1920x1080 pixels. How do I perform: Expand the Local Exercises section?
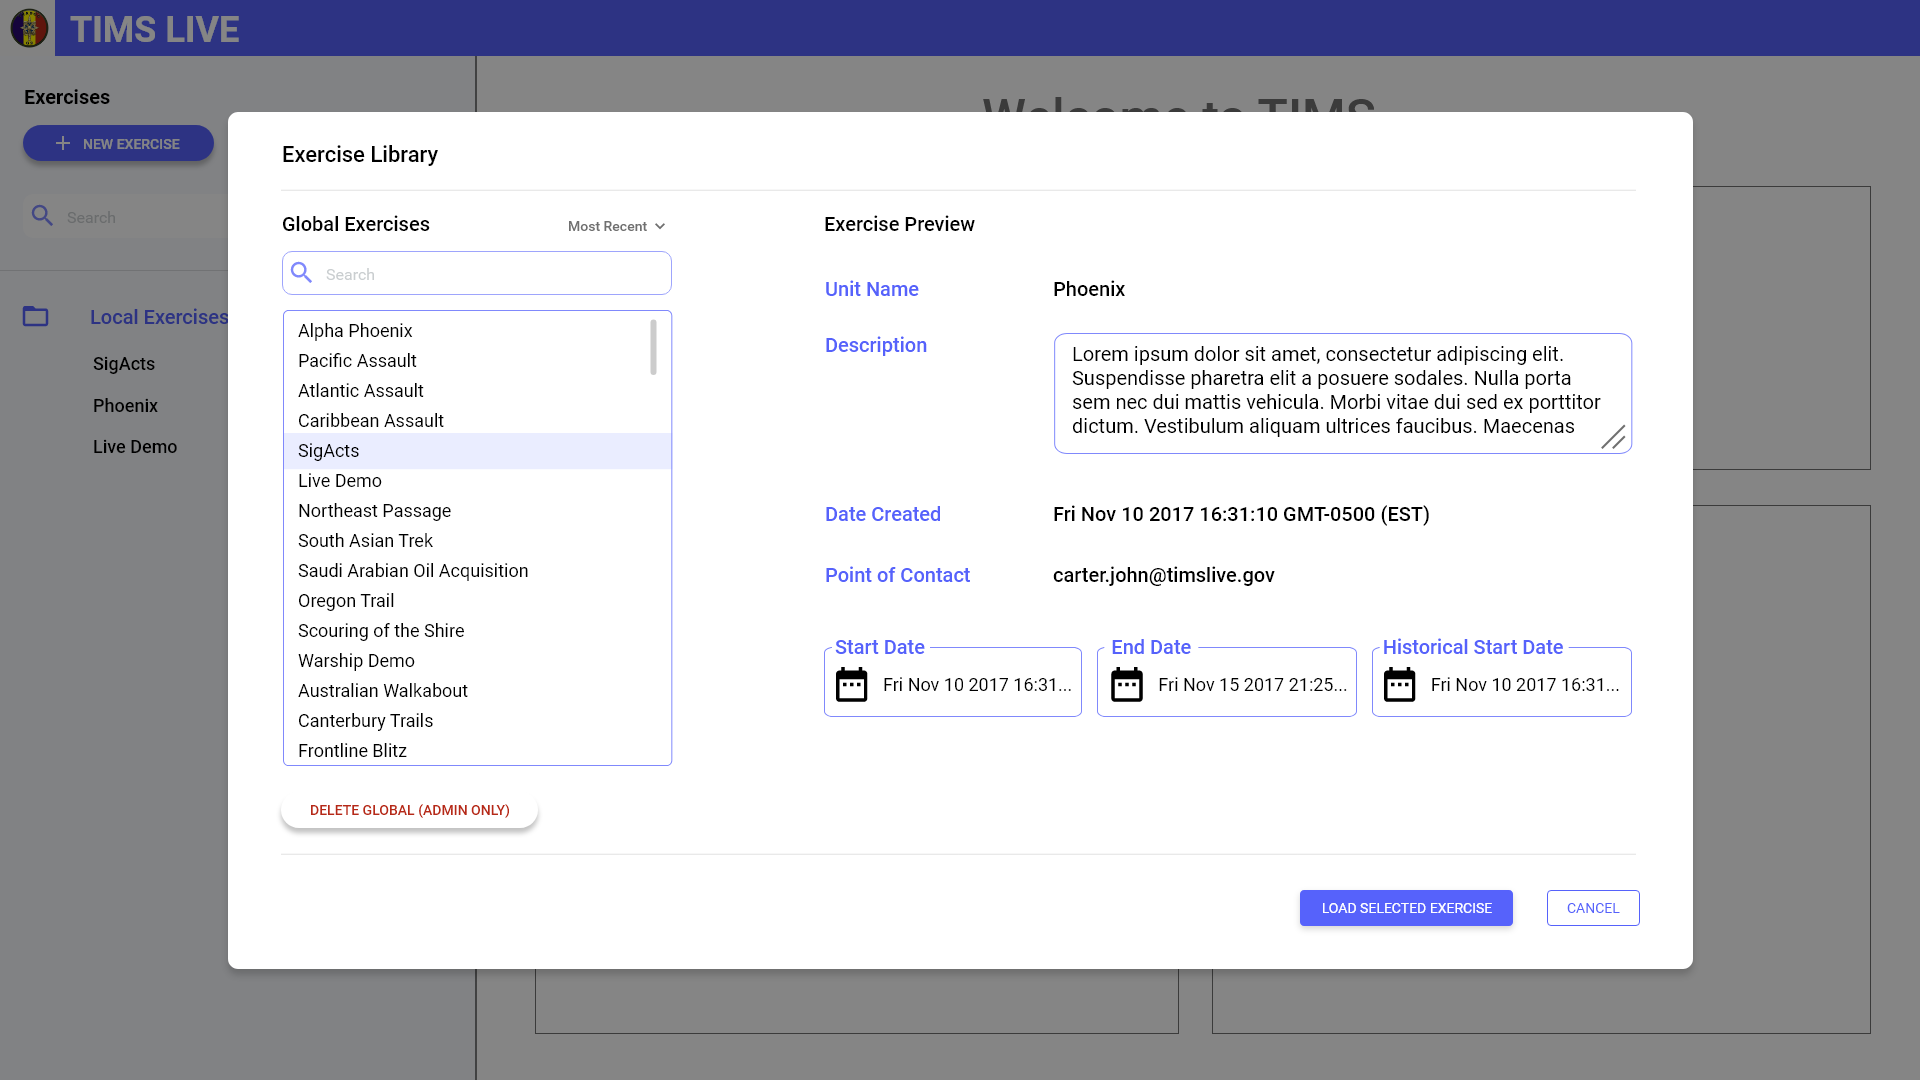pos(158,317)
